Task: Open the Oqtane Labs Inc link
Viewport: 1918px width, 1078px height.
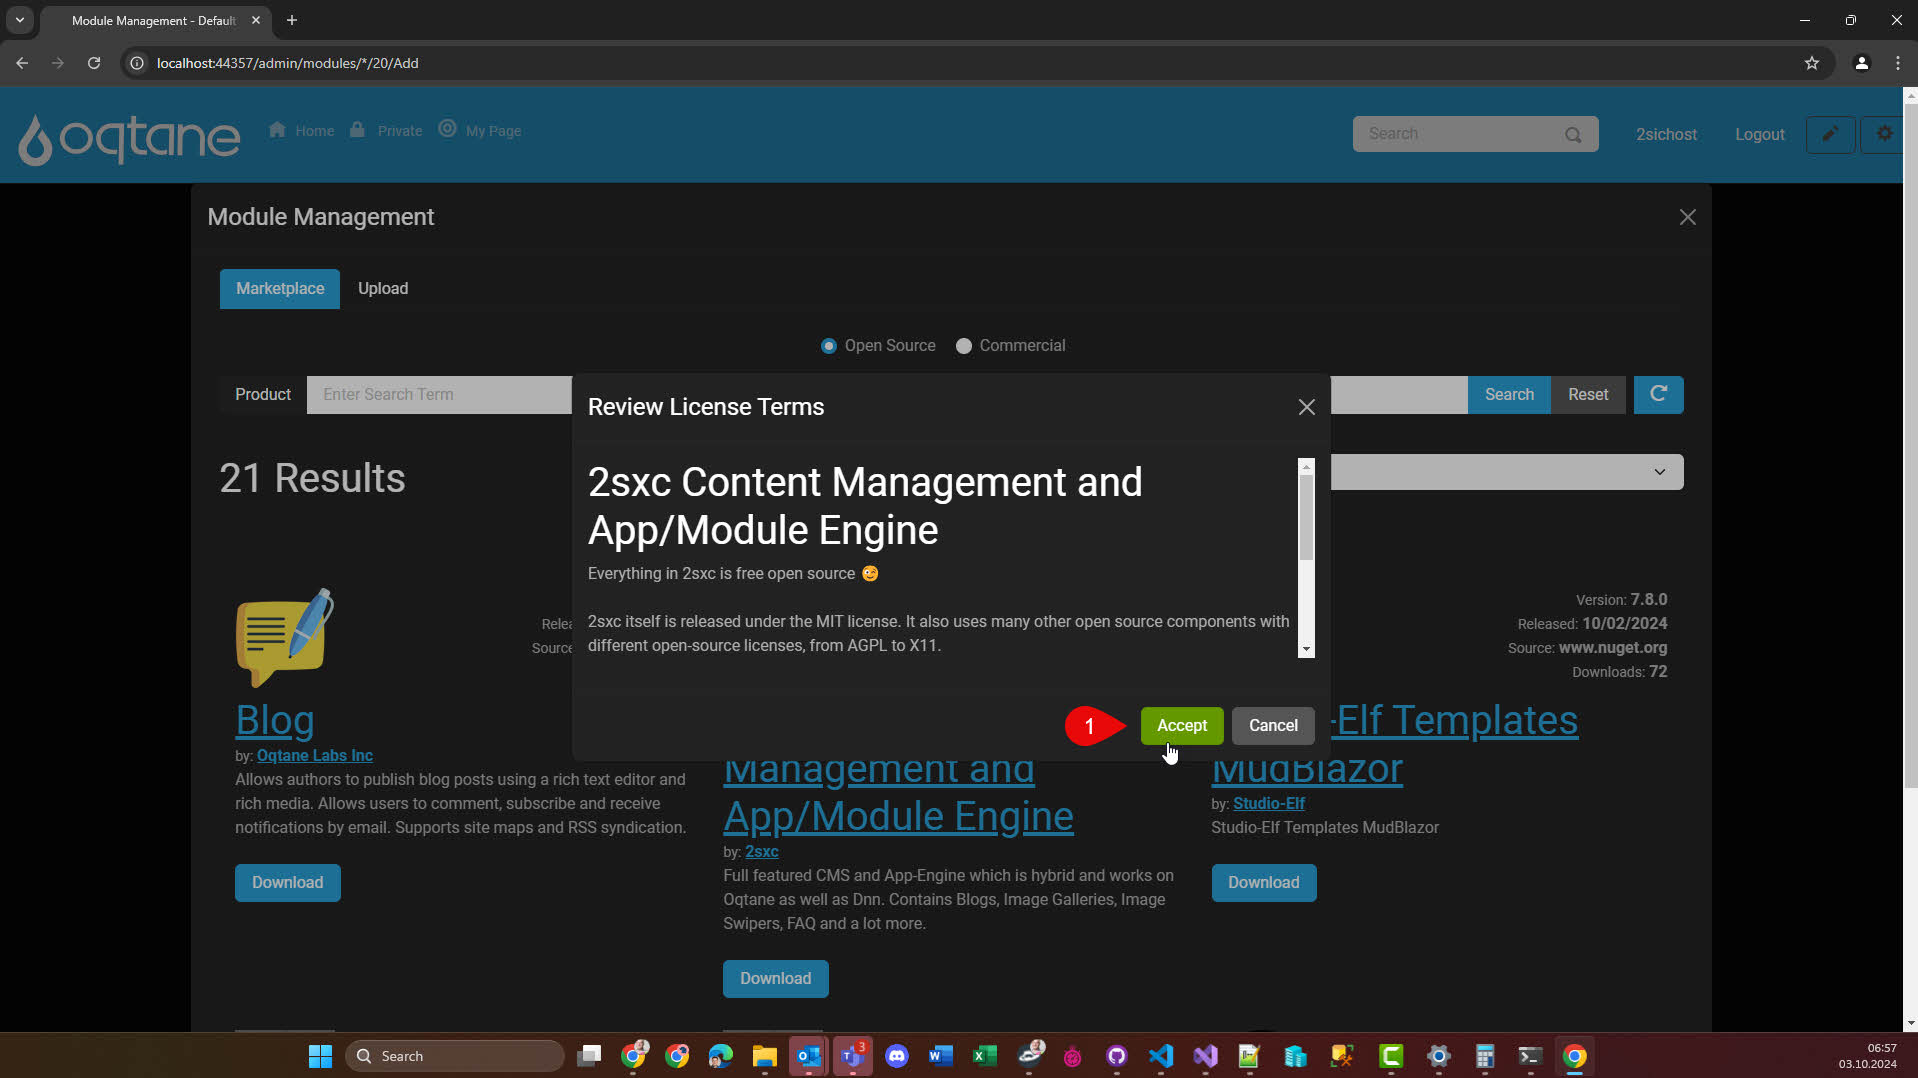Action: [x=314, y=756]
